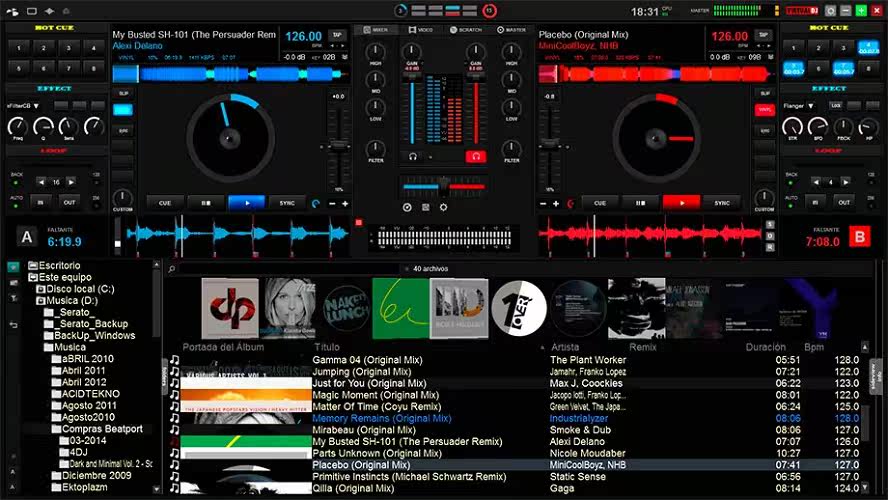Toggle deck B red headphone cue
The width and height of the screenshot is (888, 500).
476,157
